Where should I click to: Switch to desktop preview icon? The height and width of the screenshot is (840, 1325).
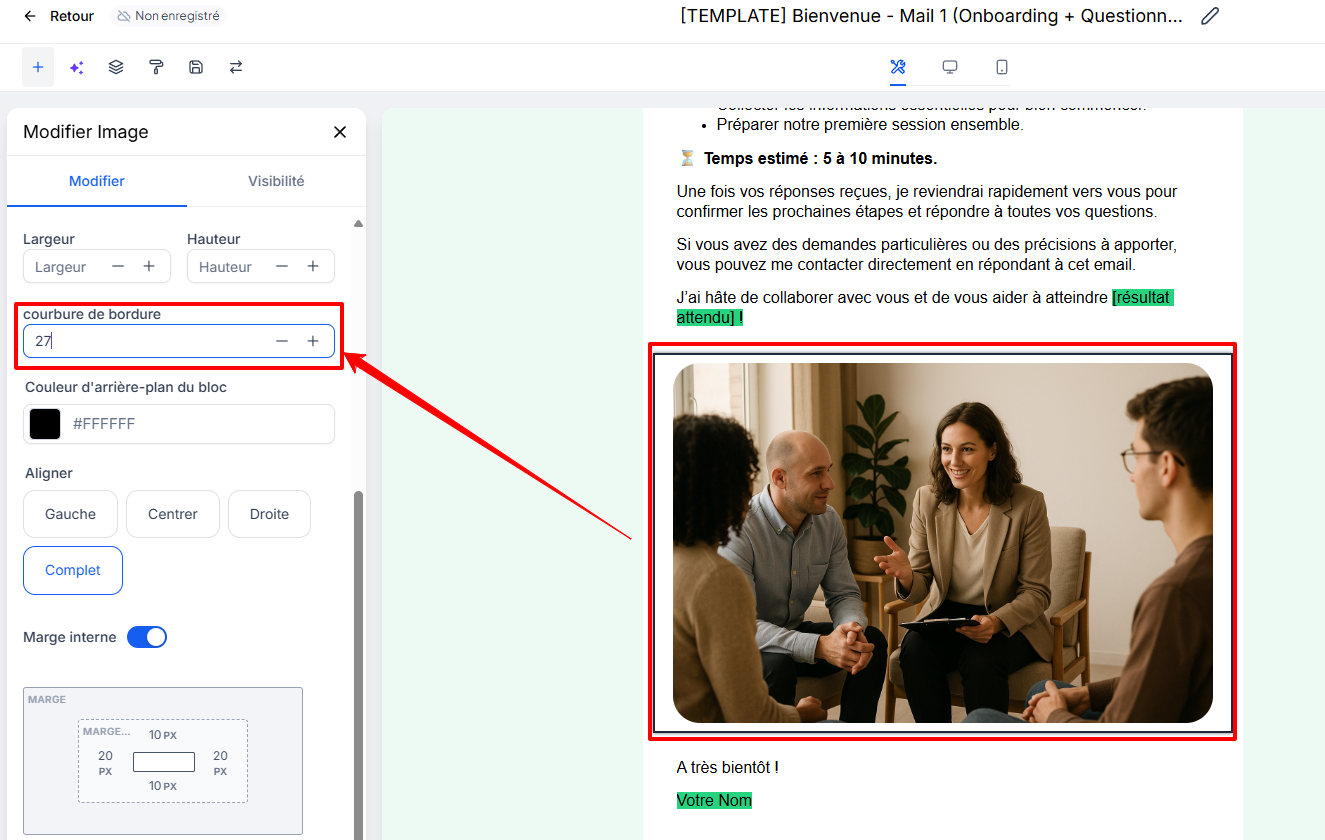coord(950,67)
